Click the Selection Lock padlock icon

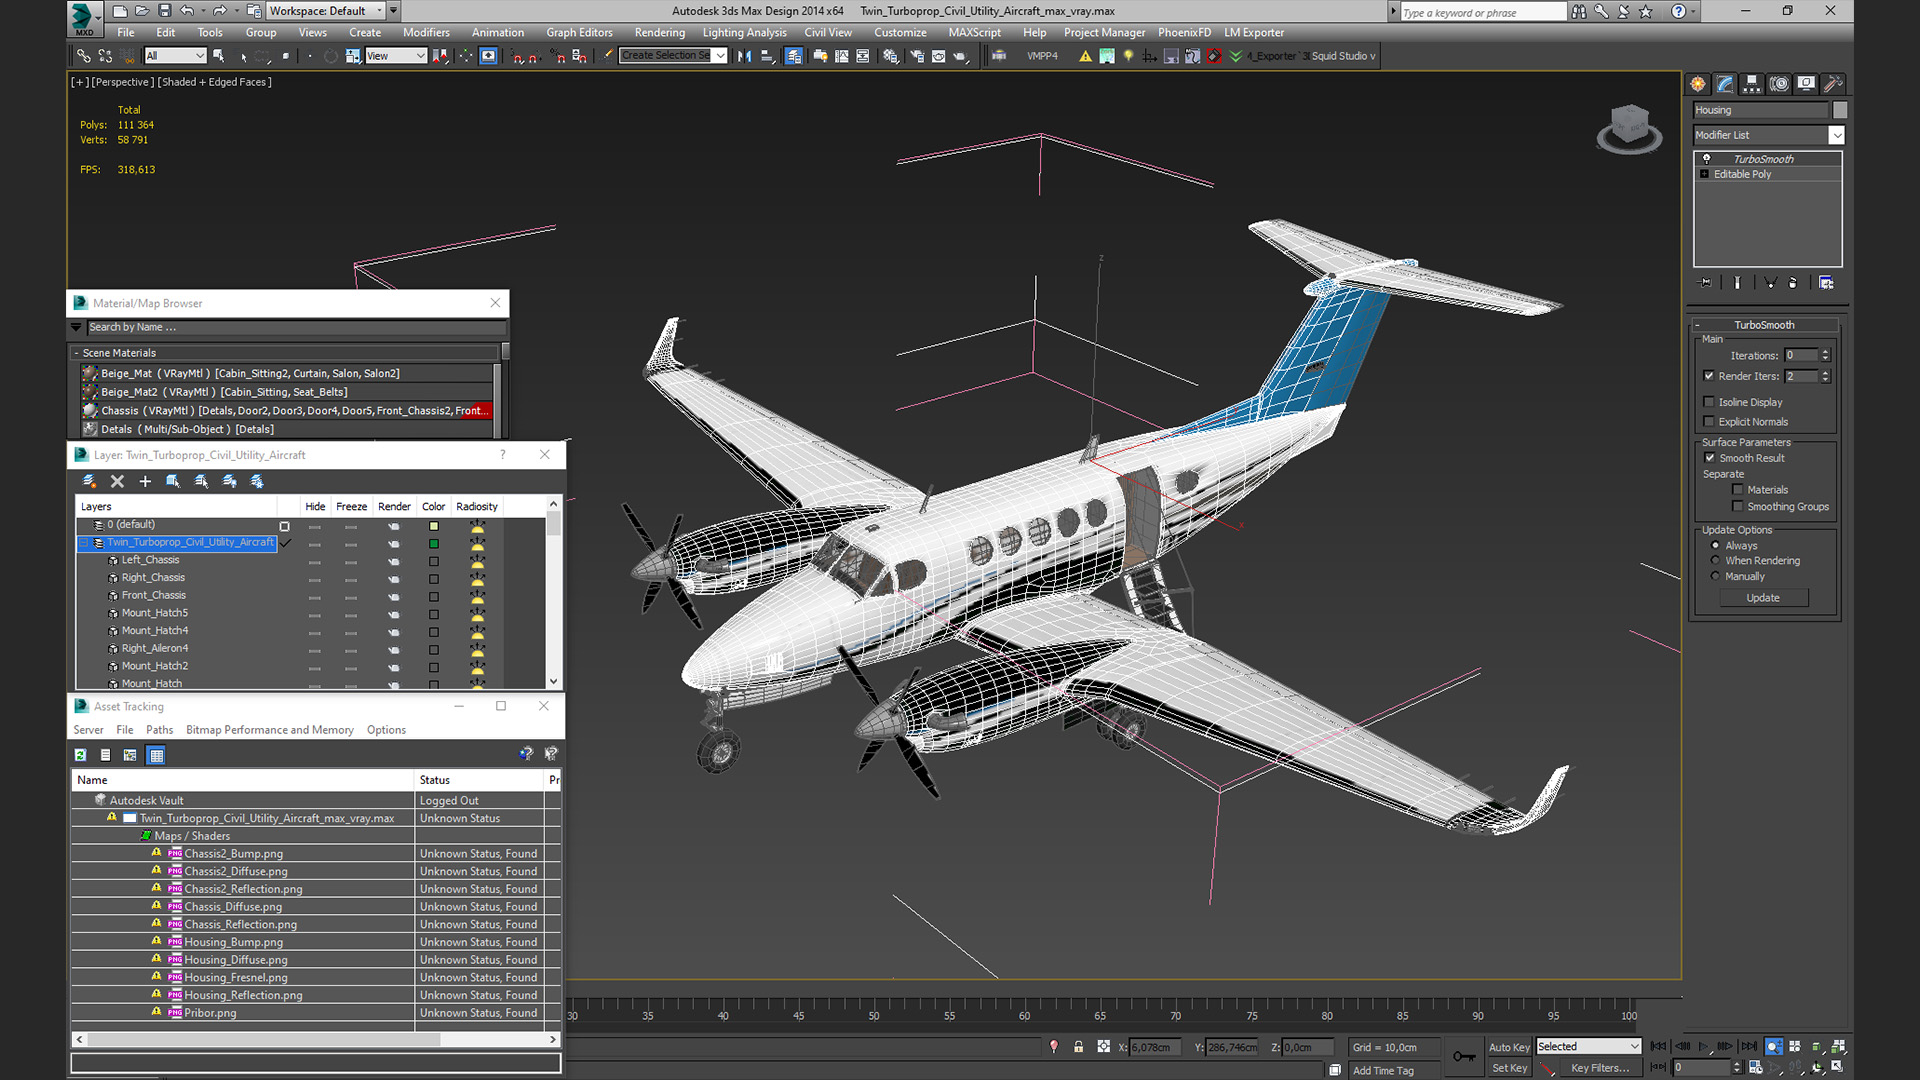click(x=1078, y=1046)
